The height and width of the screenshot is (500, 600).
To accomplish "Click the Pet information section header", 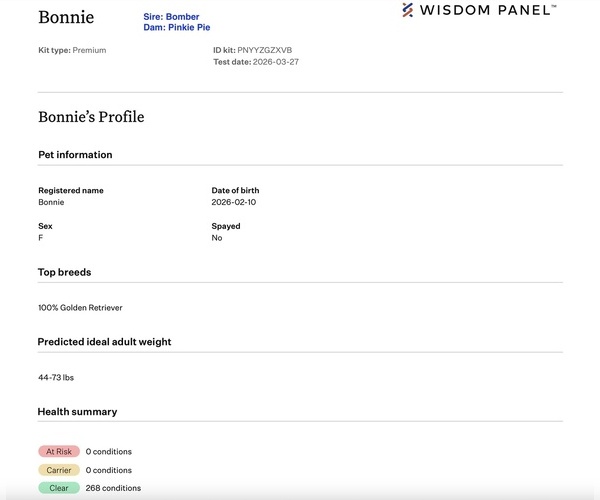I will (x=75, y=155).
